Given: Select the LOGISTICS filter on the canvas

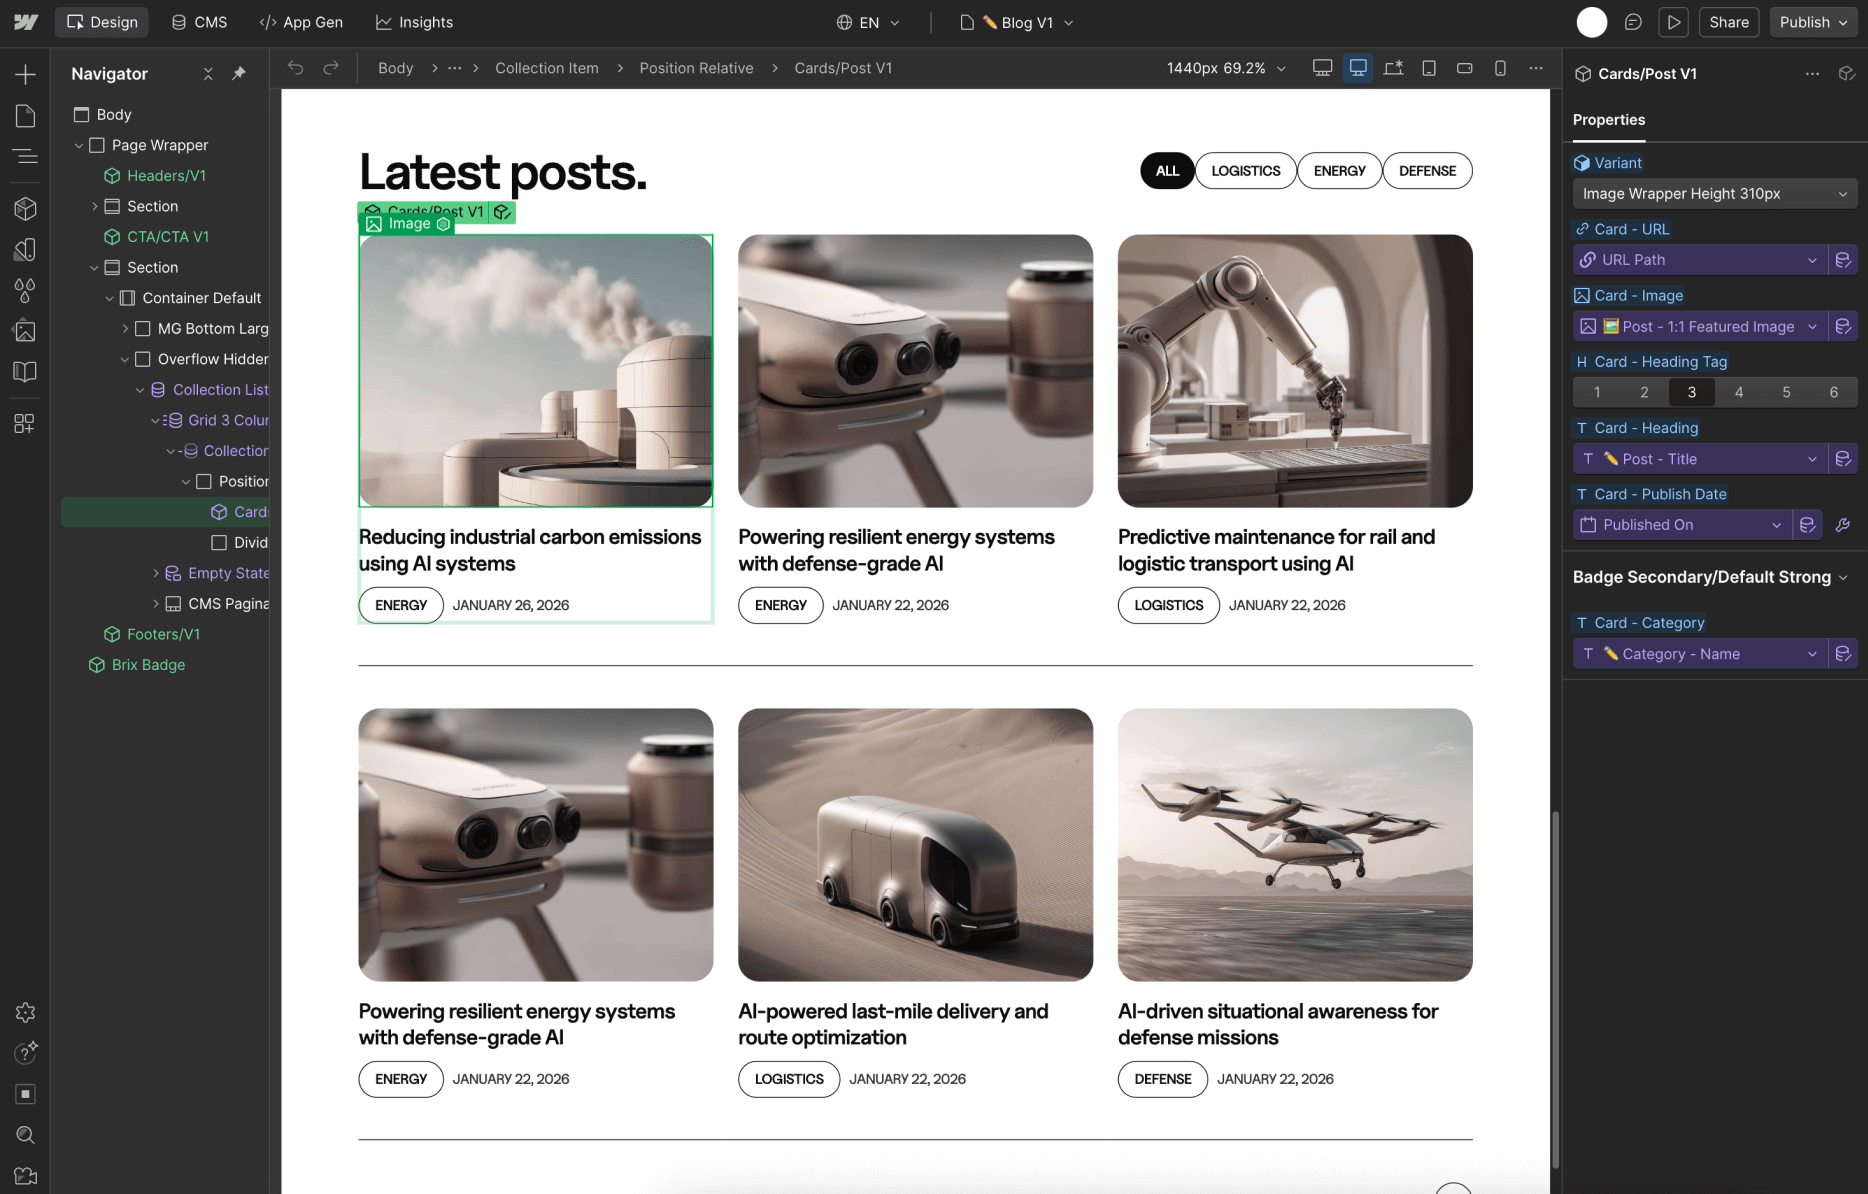Looking at the screenshot, I should tap(1245, 170).
